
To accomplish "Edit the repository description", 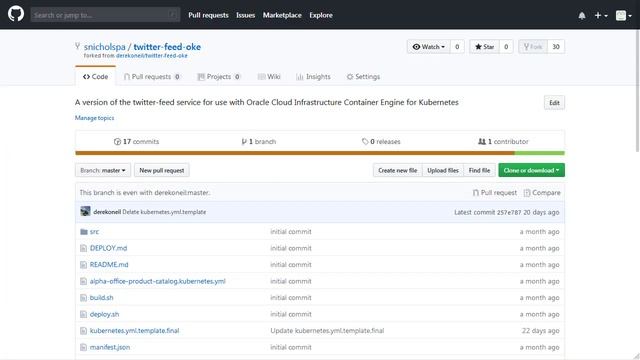I will pos(554,103).
